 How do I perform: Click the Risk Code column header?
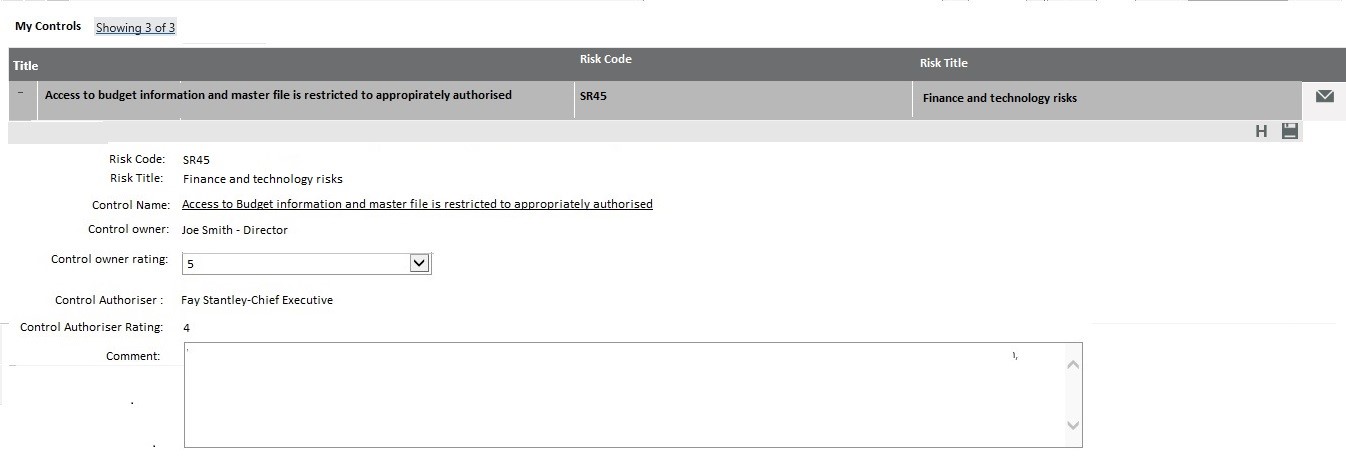[605, 59]
